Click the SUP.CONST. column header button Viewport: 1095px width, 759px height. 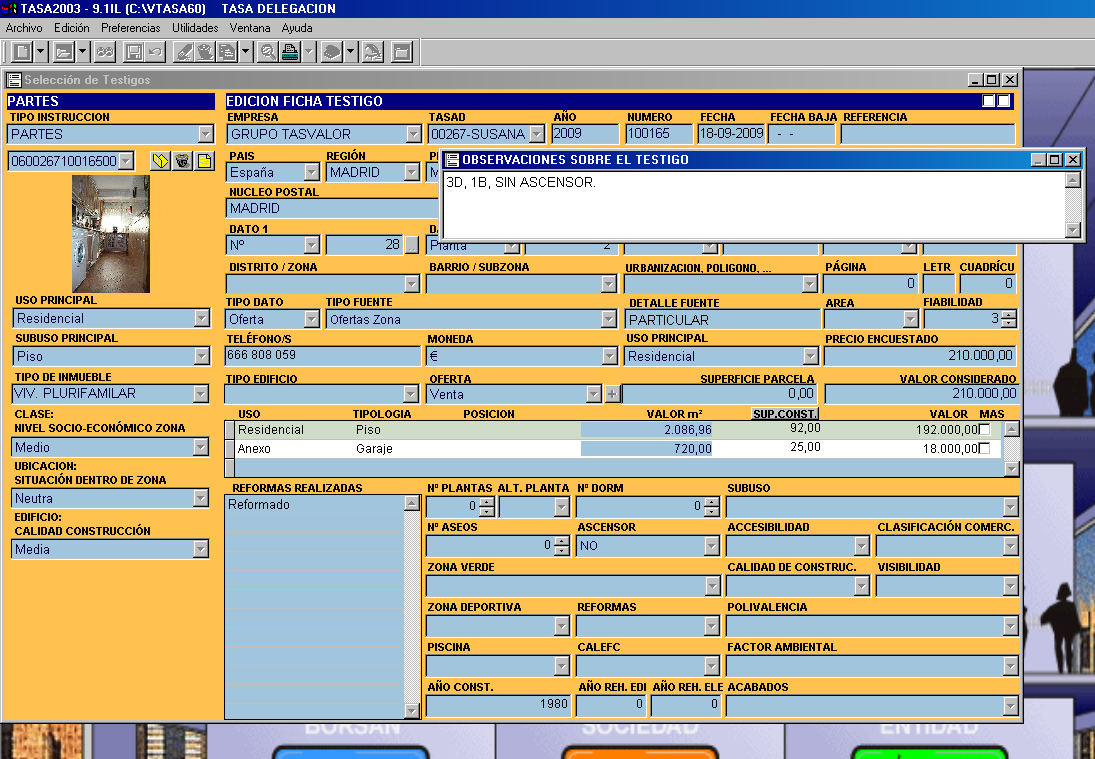point(785,414)
